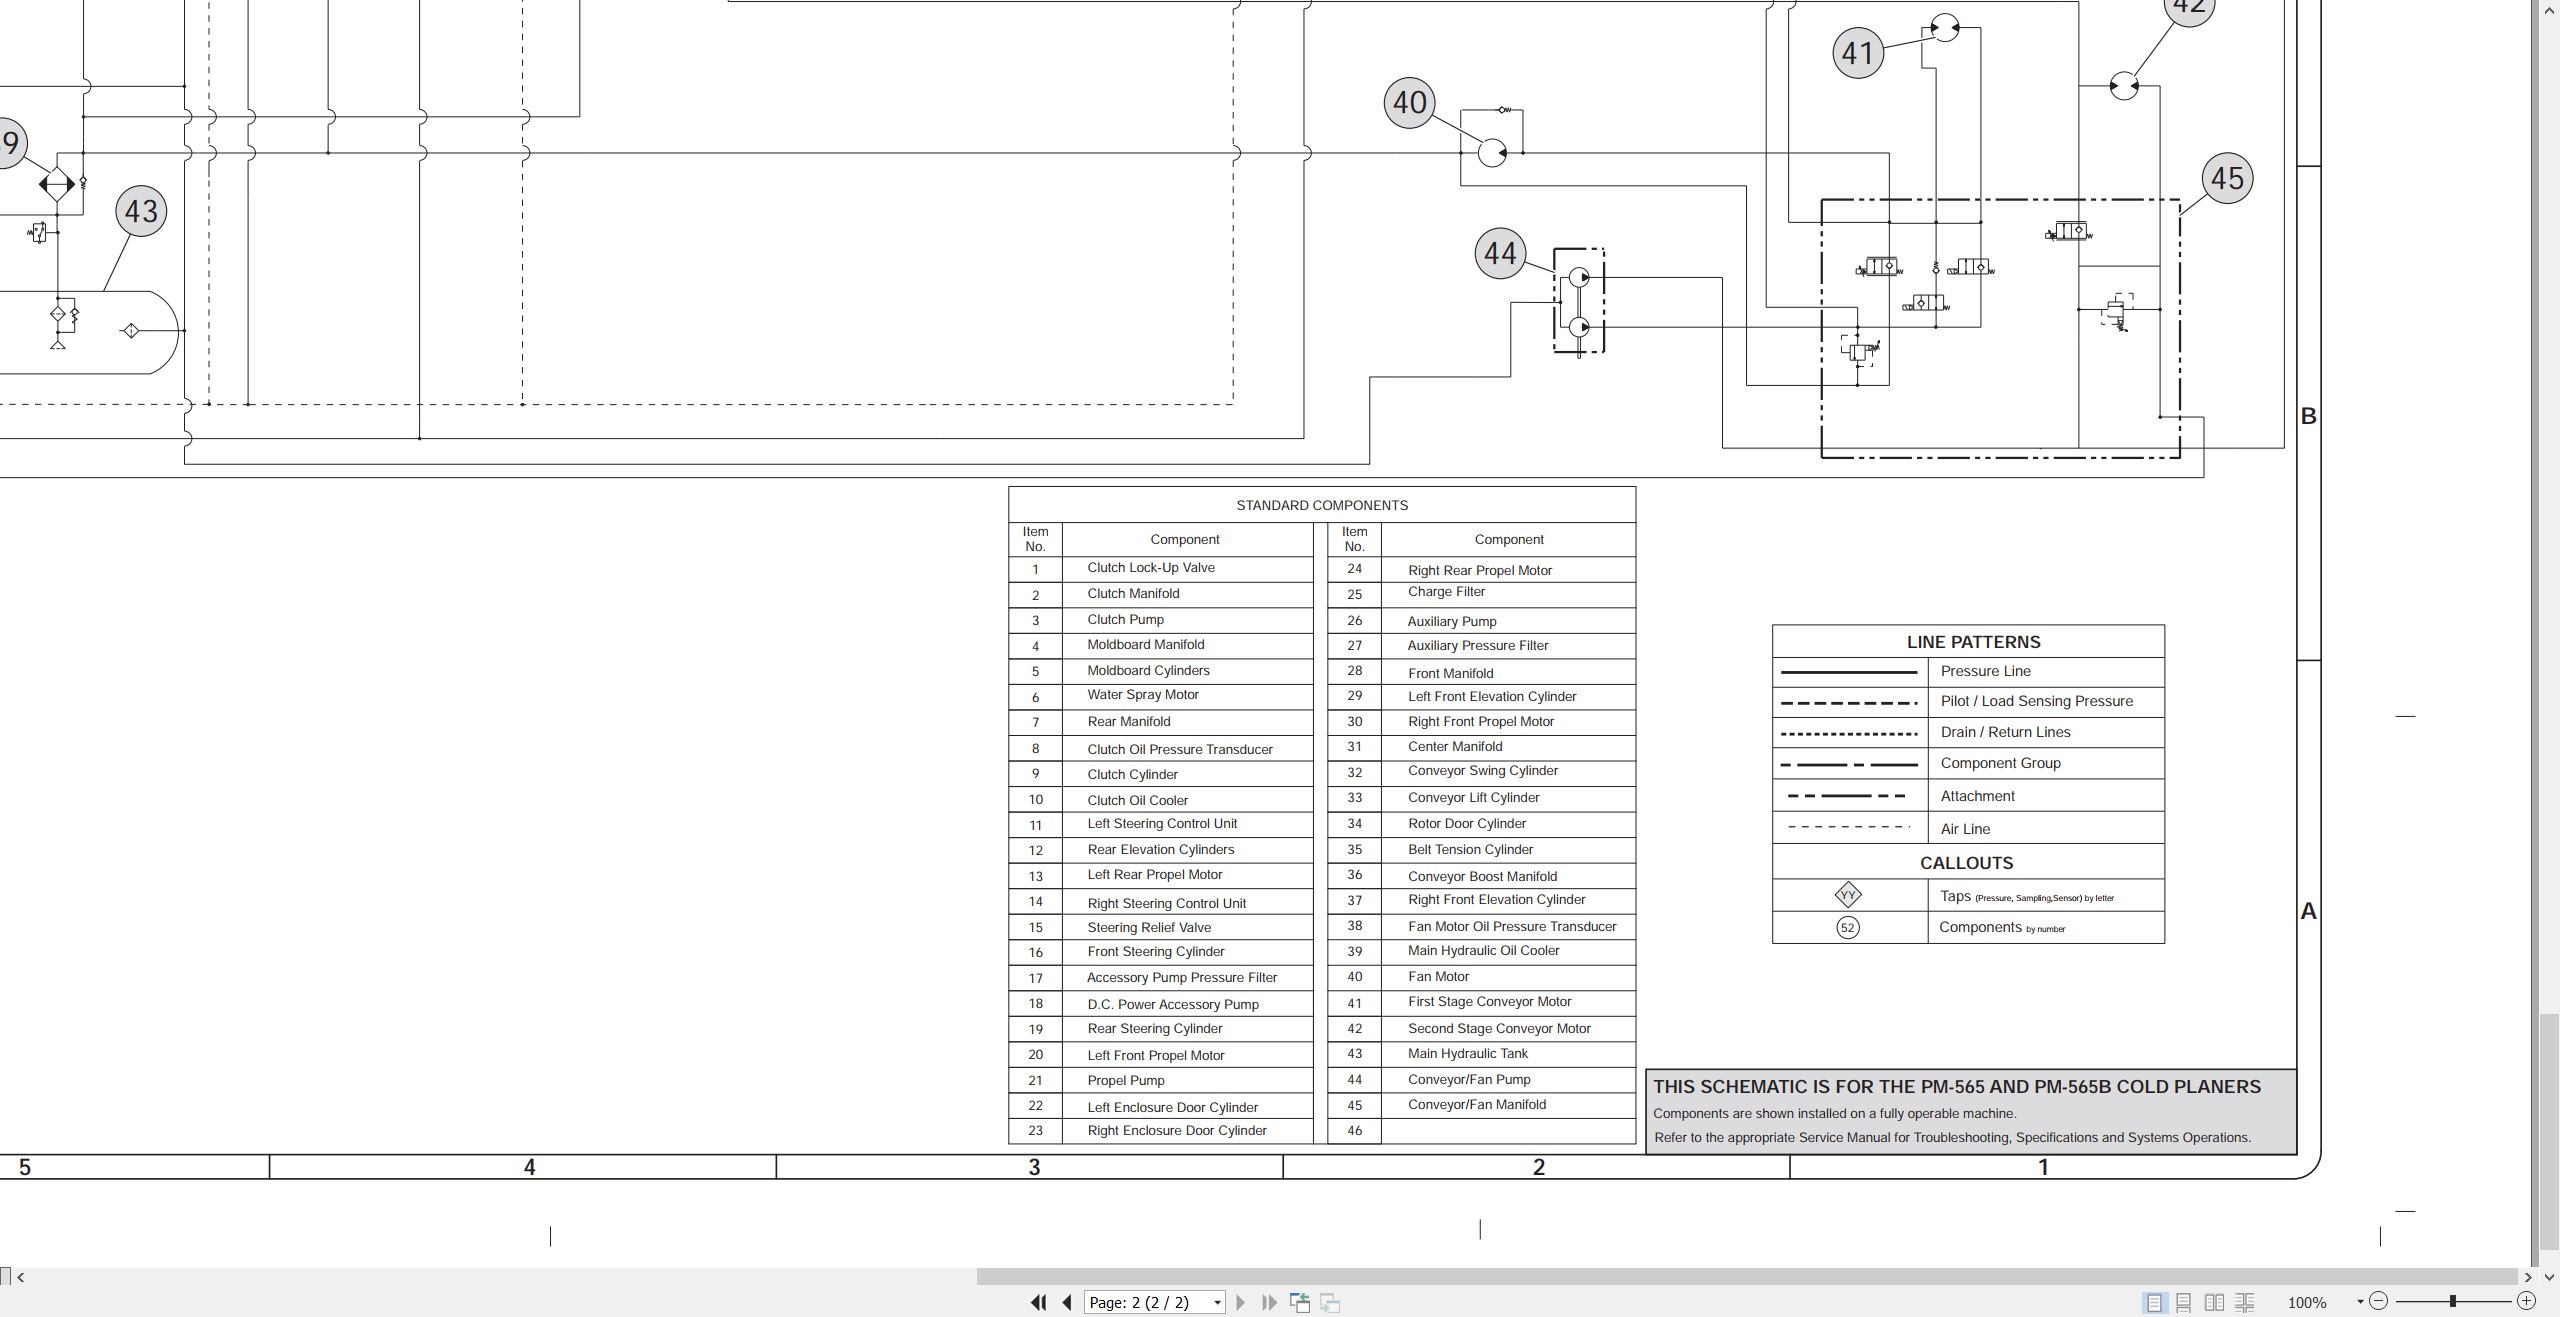Click 'First Stage Conveyor Motor' text

coord(1489,1001)
